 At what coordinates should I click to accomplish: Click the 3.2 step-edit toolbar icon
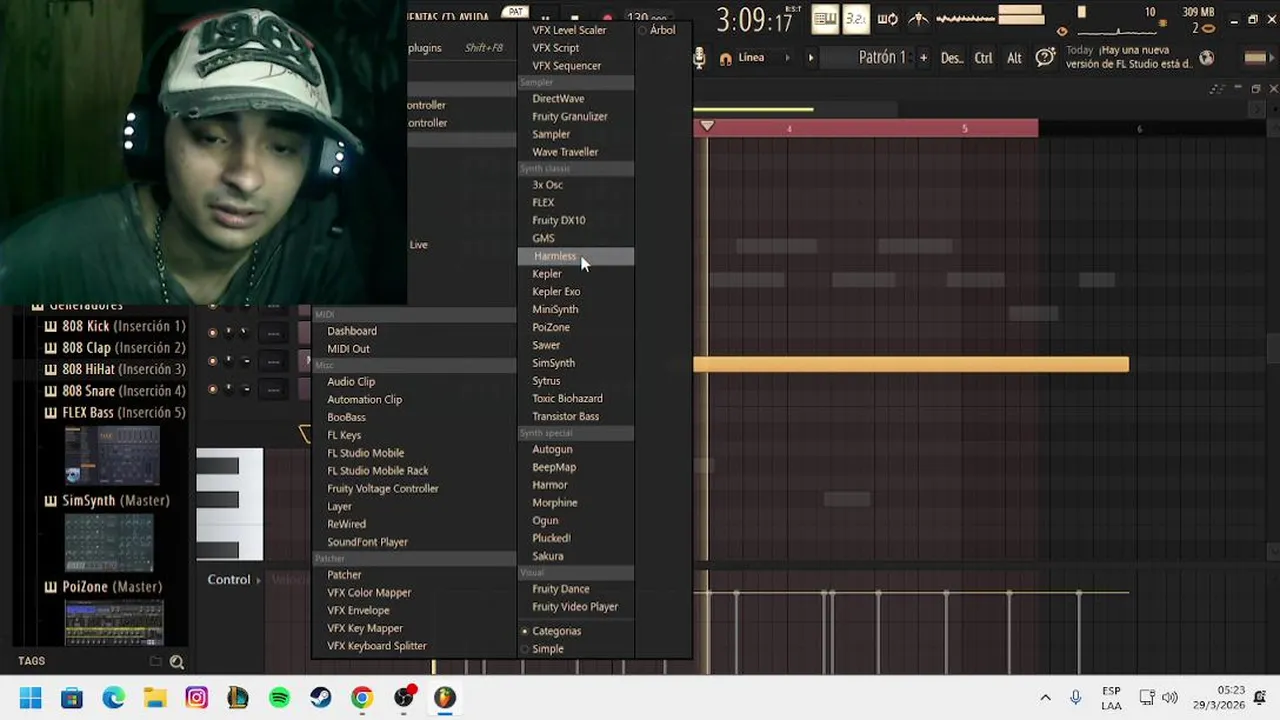pos(856,18)
